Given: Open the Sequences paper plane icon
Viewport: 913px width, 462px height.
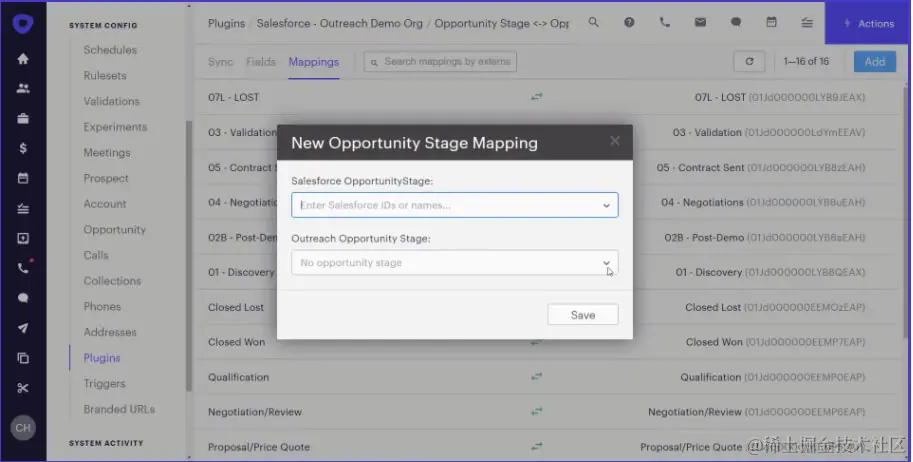Looking at the screenshot, I should [x=23, y=328].
